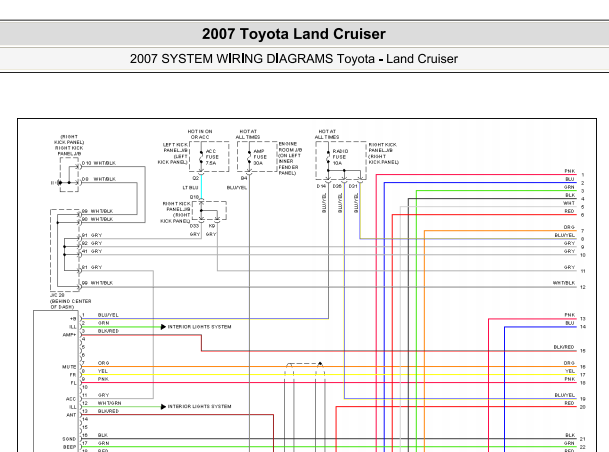Click BLU/YEL label below AMP fuse
The width and height of the screenshot is (609, 452).
tap(237, 188)
